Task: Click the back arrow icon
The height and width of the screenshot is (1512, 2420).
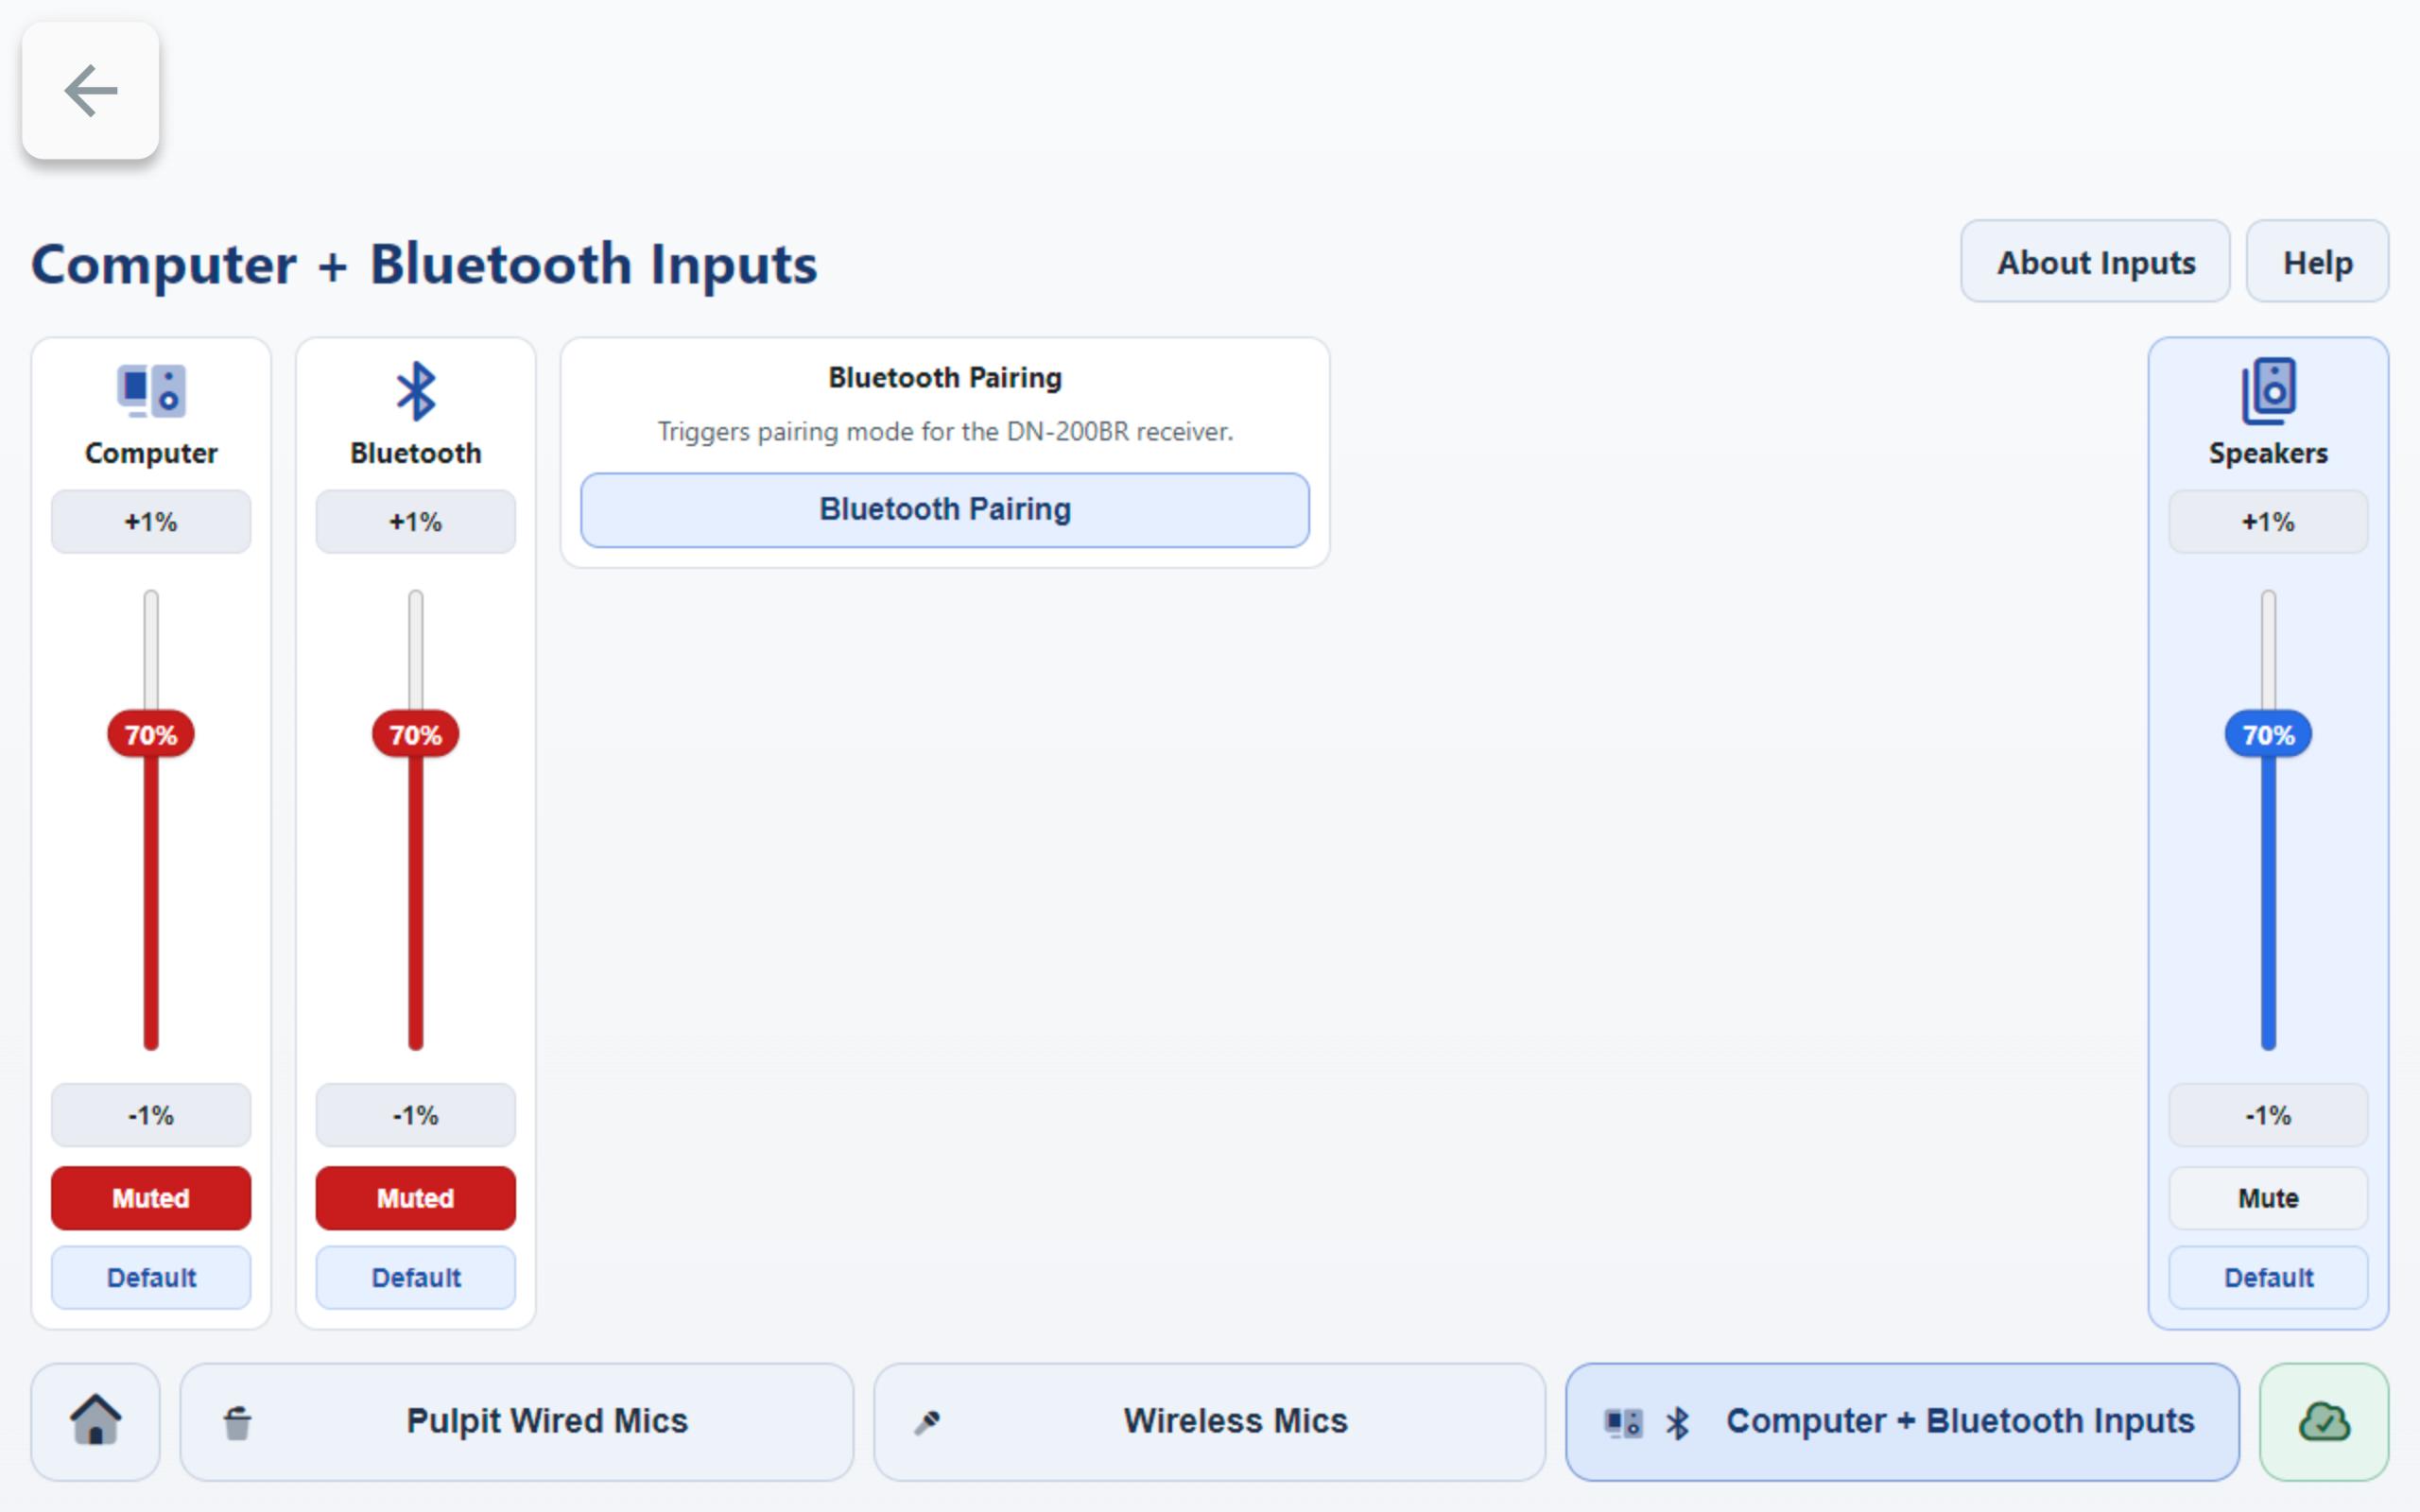Action: click(90, 90)
